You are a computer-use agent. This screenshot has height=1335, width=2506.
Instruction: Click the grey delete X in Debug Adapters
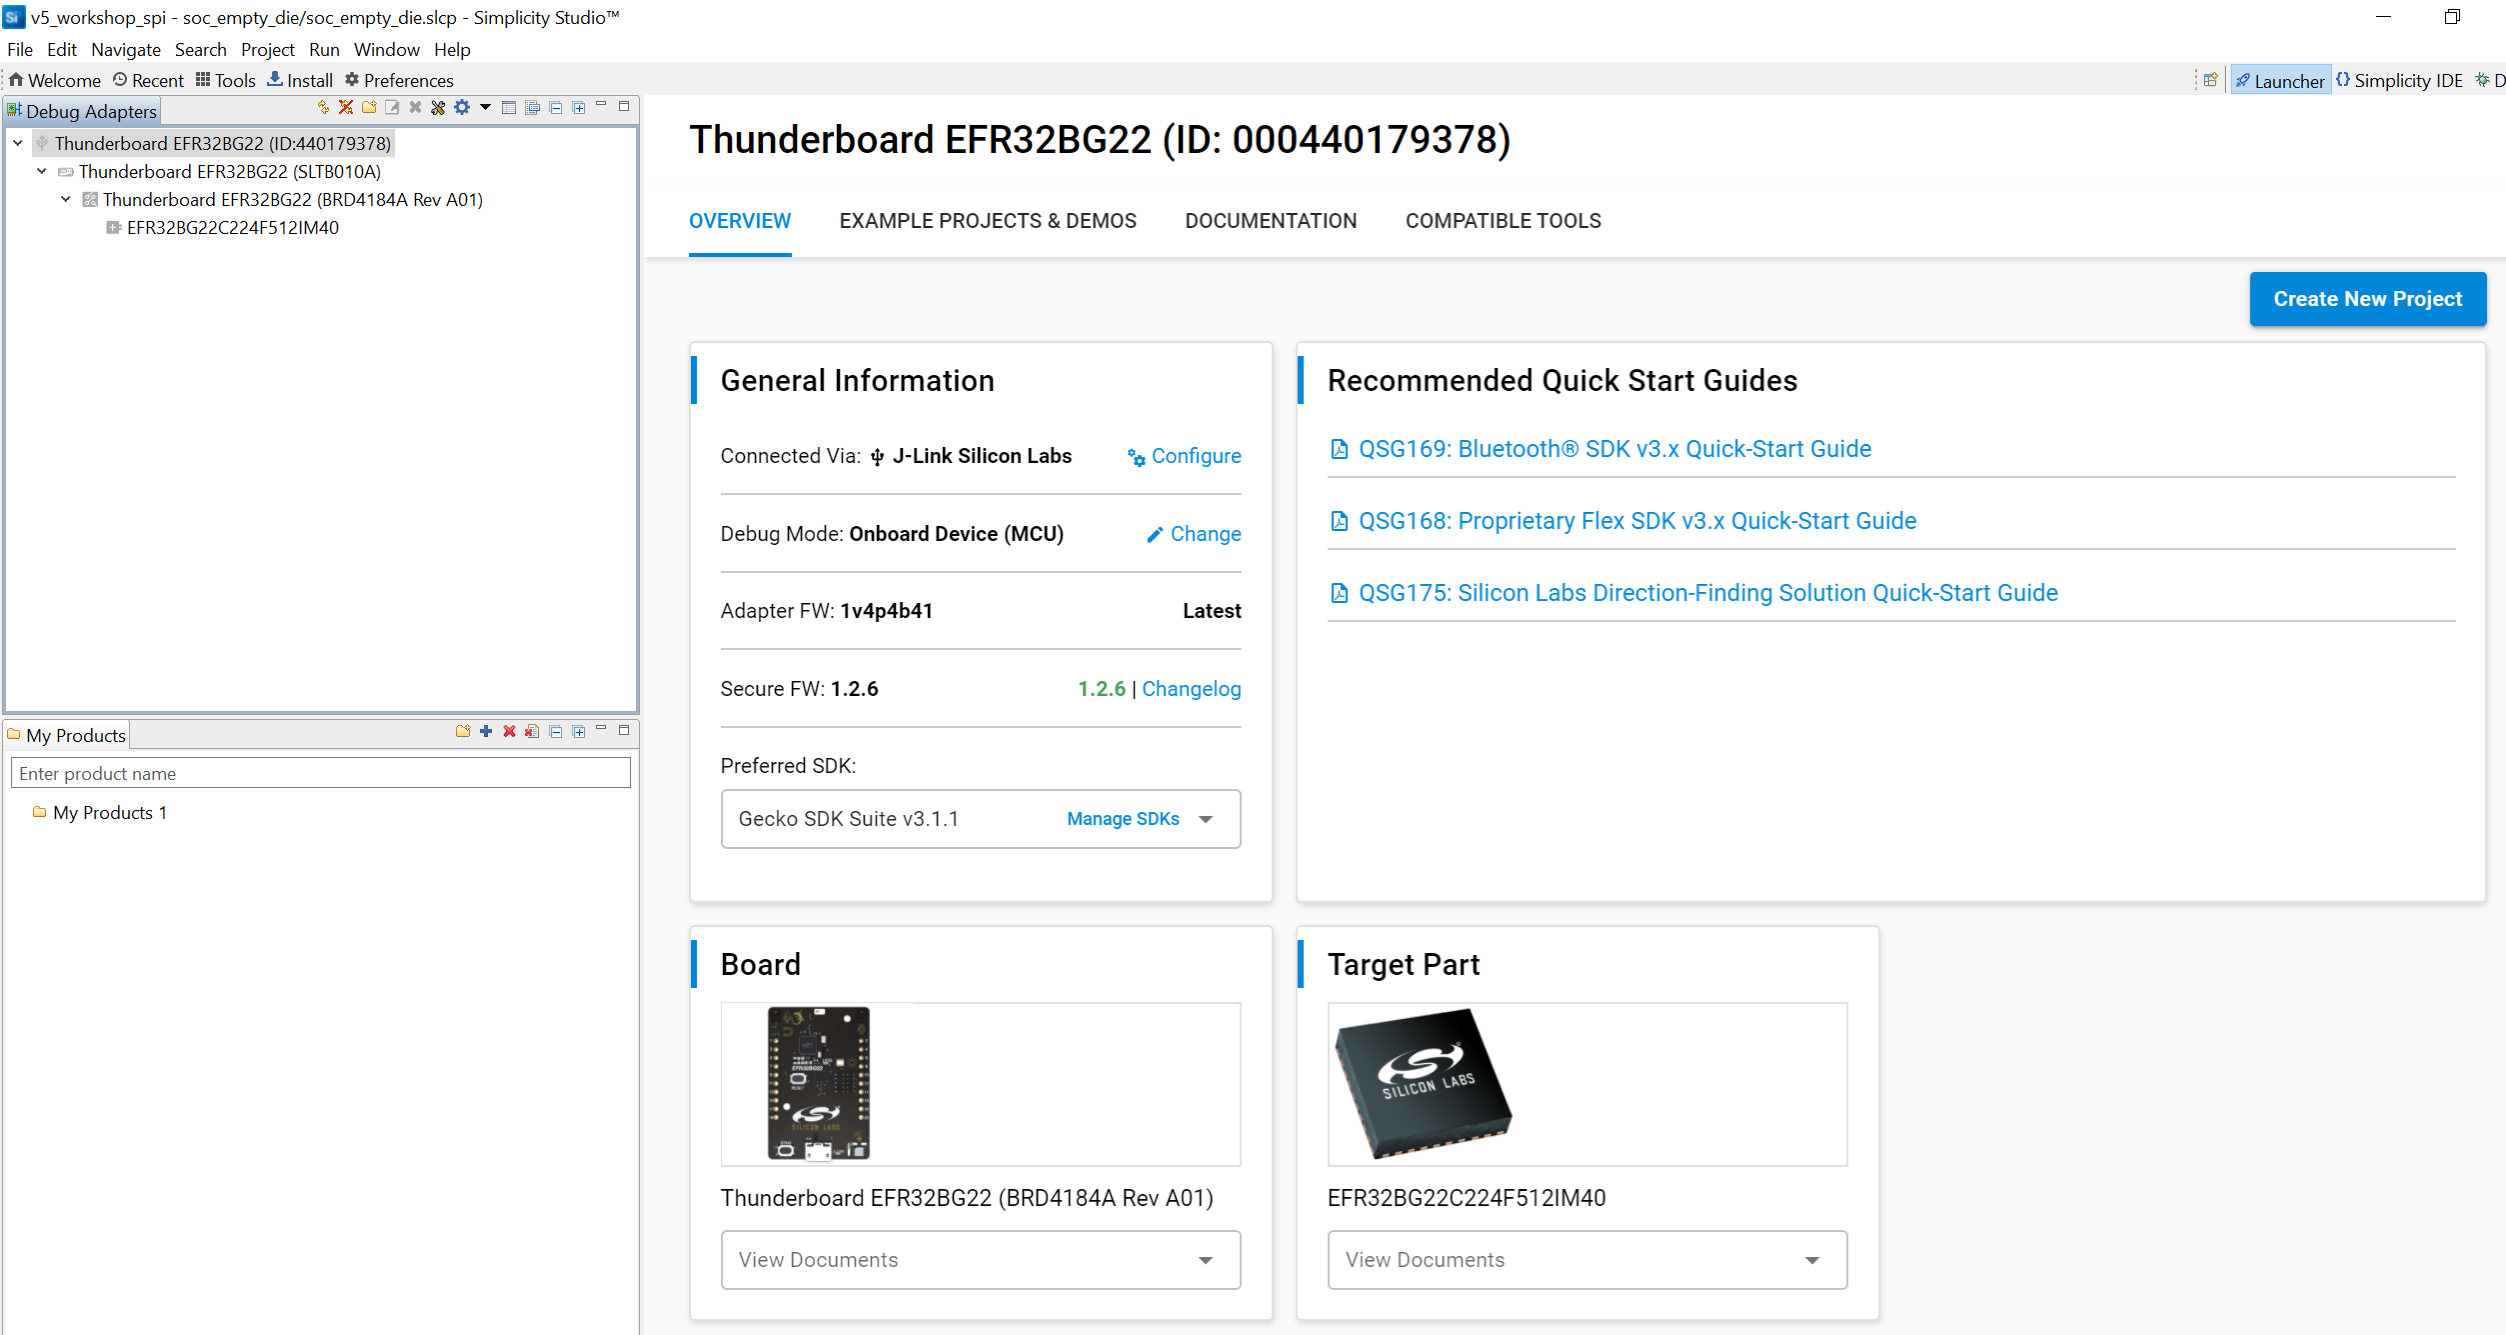pos(415,107)
